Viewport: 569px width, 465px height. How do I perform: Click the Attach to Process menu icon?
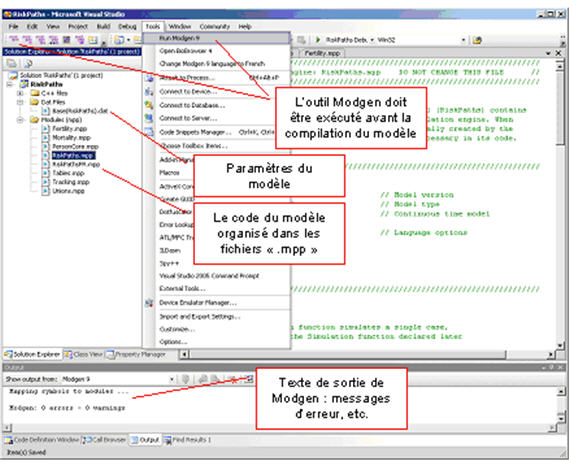pos(149,78)
